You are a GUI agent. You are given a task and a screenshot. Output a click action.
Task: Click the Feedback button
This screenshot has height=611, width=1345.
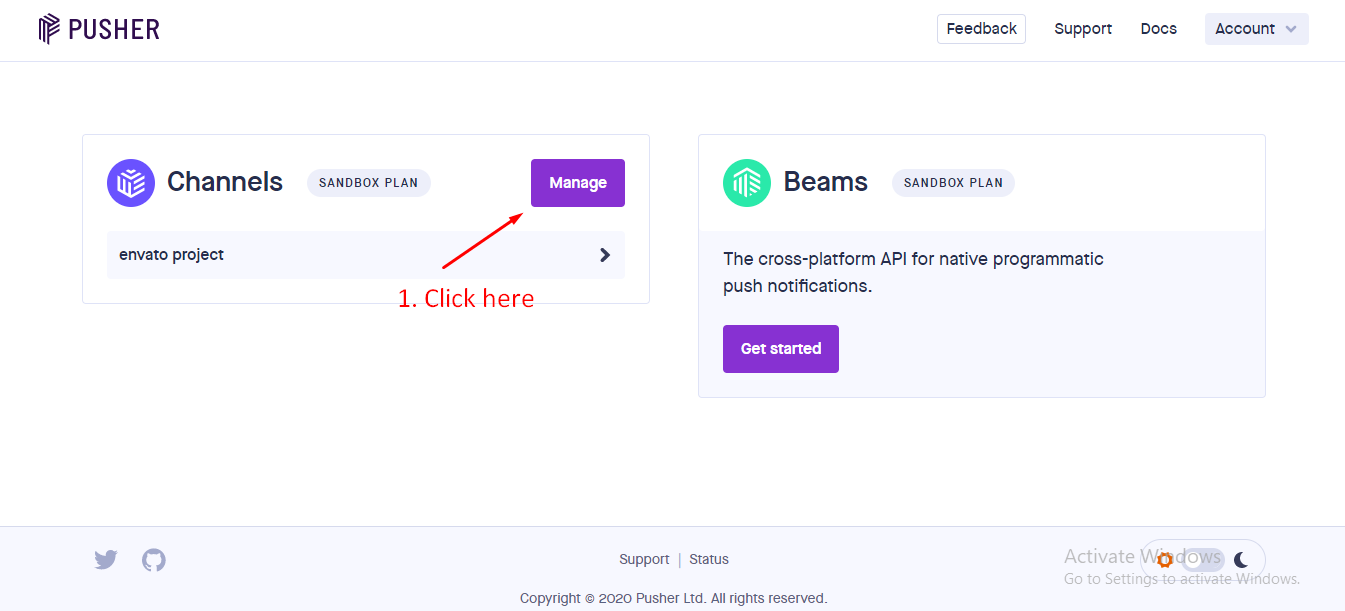pos(981,29)
